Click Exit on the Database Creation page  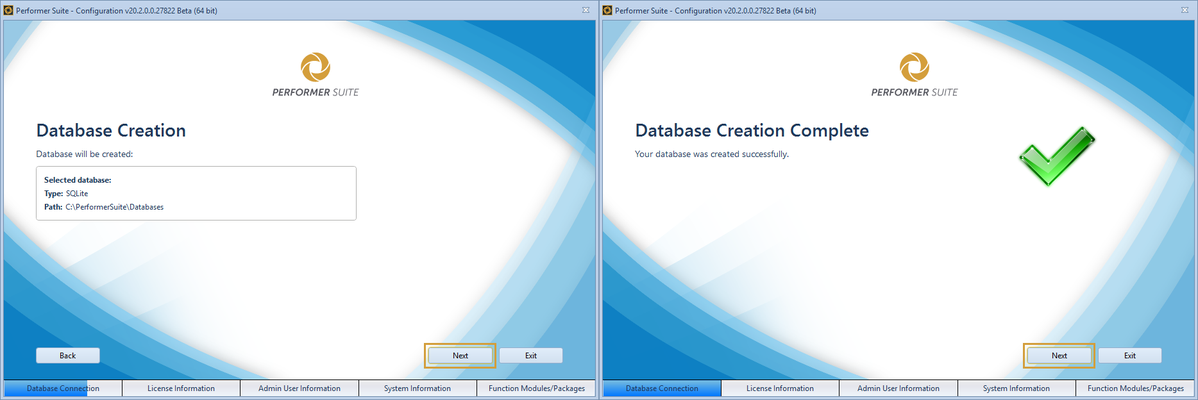pos(531,355)
